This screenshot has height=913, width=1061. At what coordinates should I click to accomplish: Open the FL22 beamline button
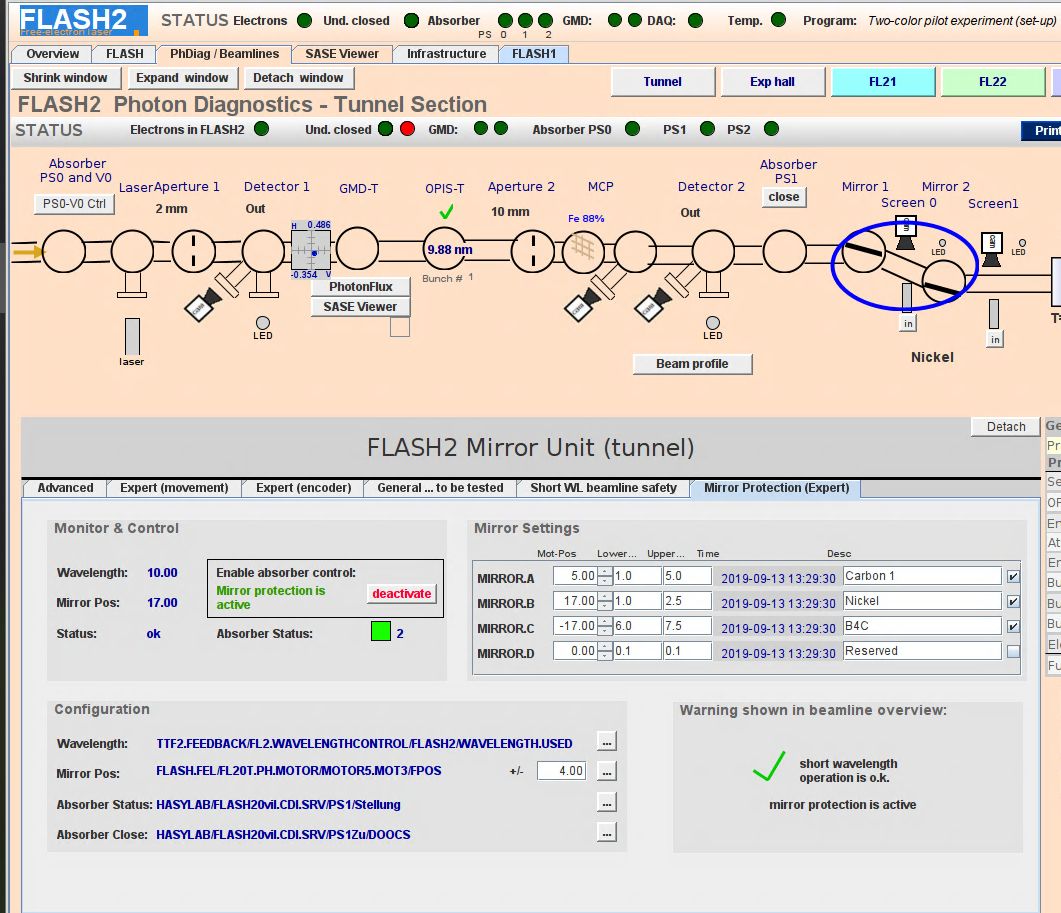pyautogui.click(x=993, y=82)
